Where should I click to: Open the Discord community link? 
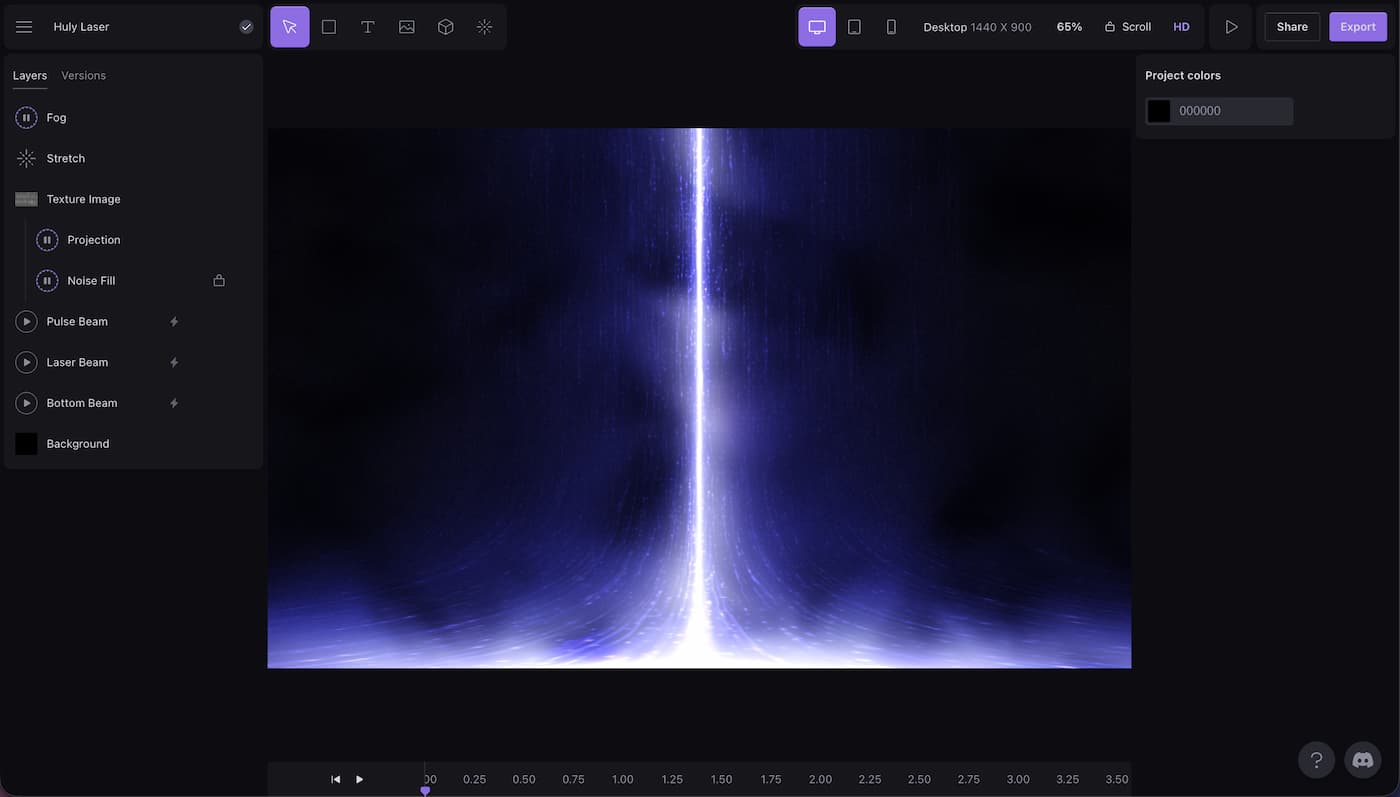coord(1362,760)
